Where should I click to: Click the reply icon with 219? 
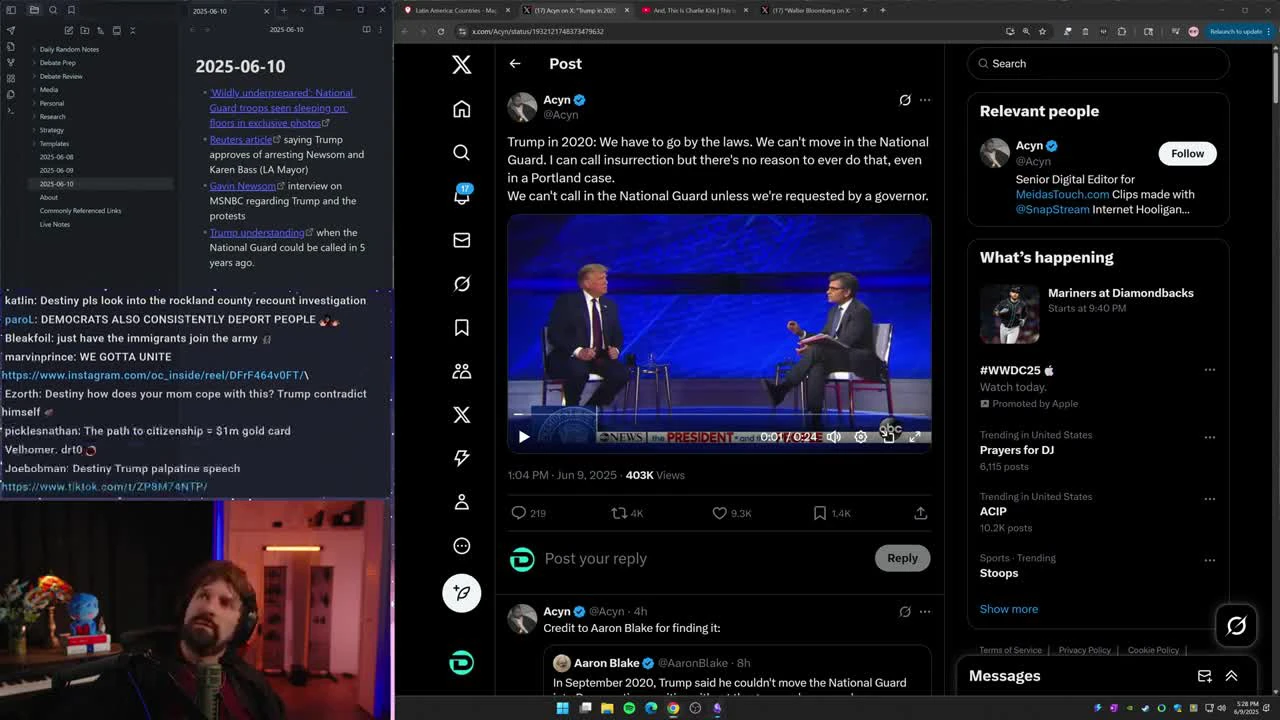click(x=518, y=513)
